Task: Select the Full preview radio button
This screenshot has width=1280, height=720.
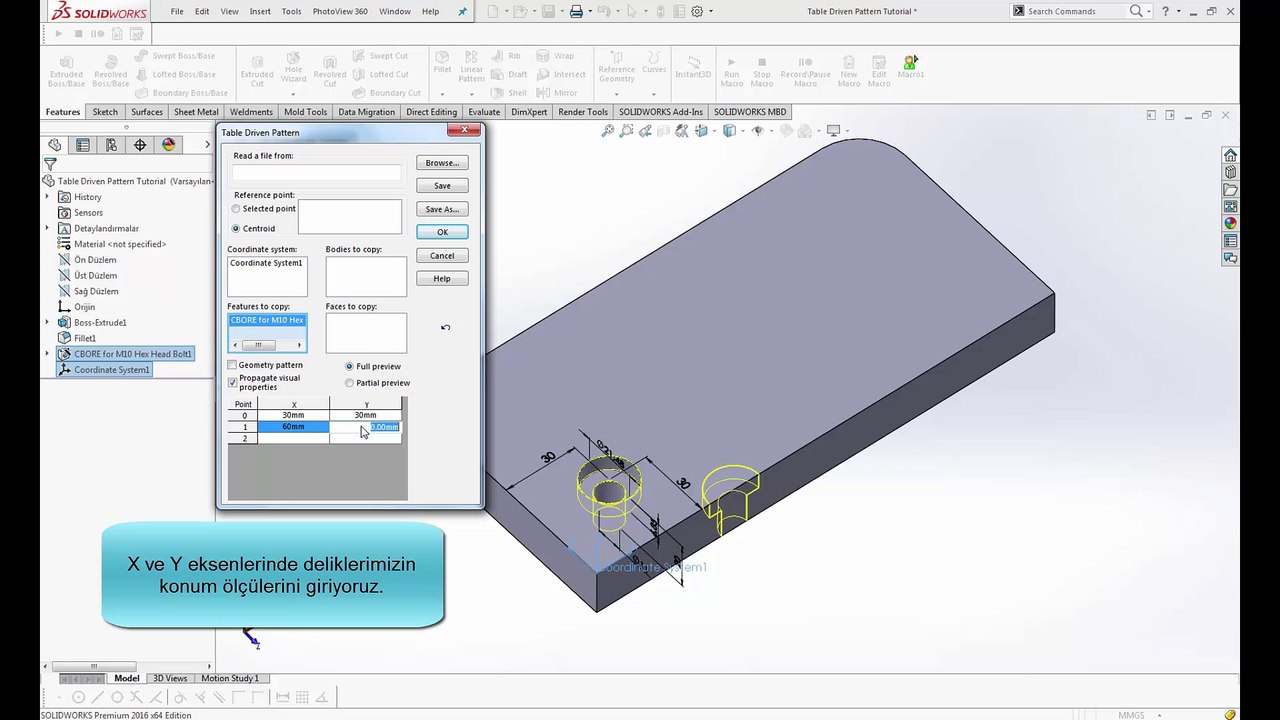Action: 349,366
